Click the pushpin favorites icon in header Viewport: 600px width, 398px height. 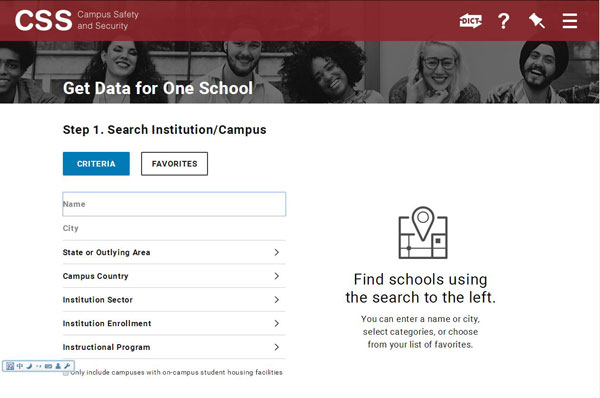[536, 21]
